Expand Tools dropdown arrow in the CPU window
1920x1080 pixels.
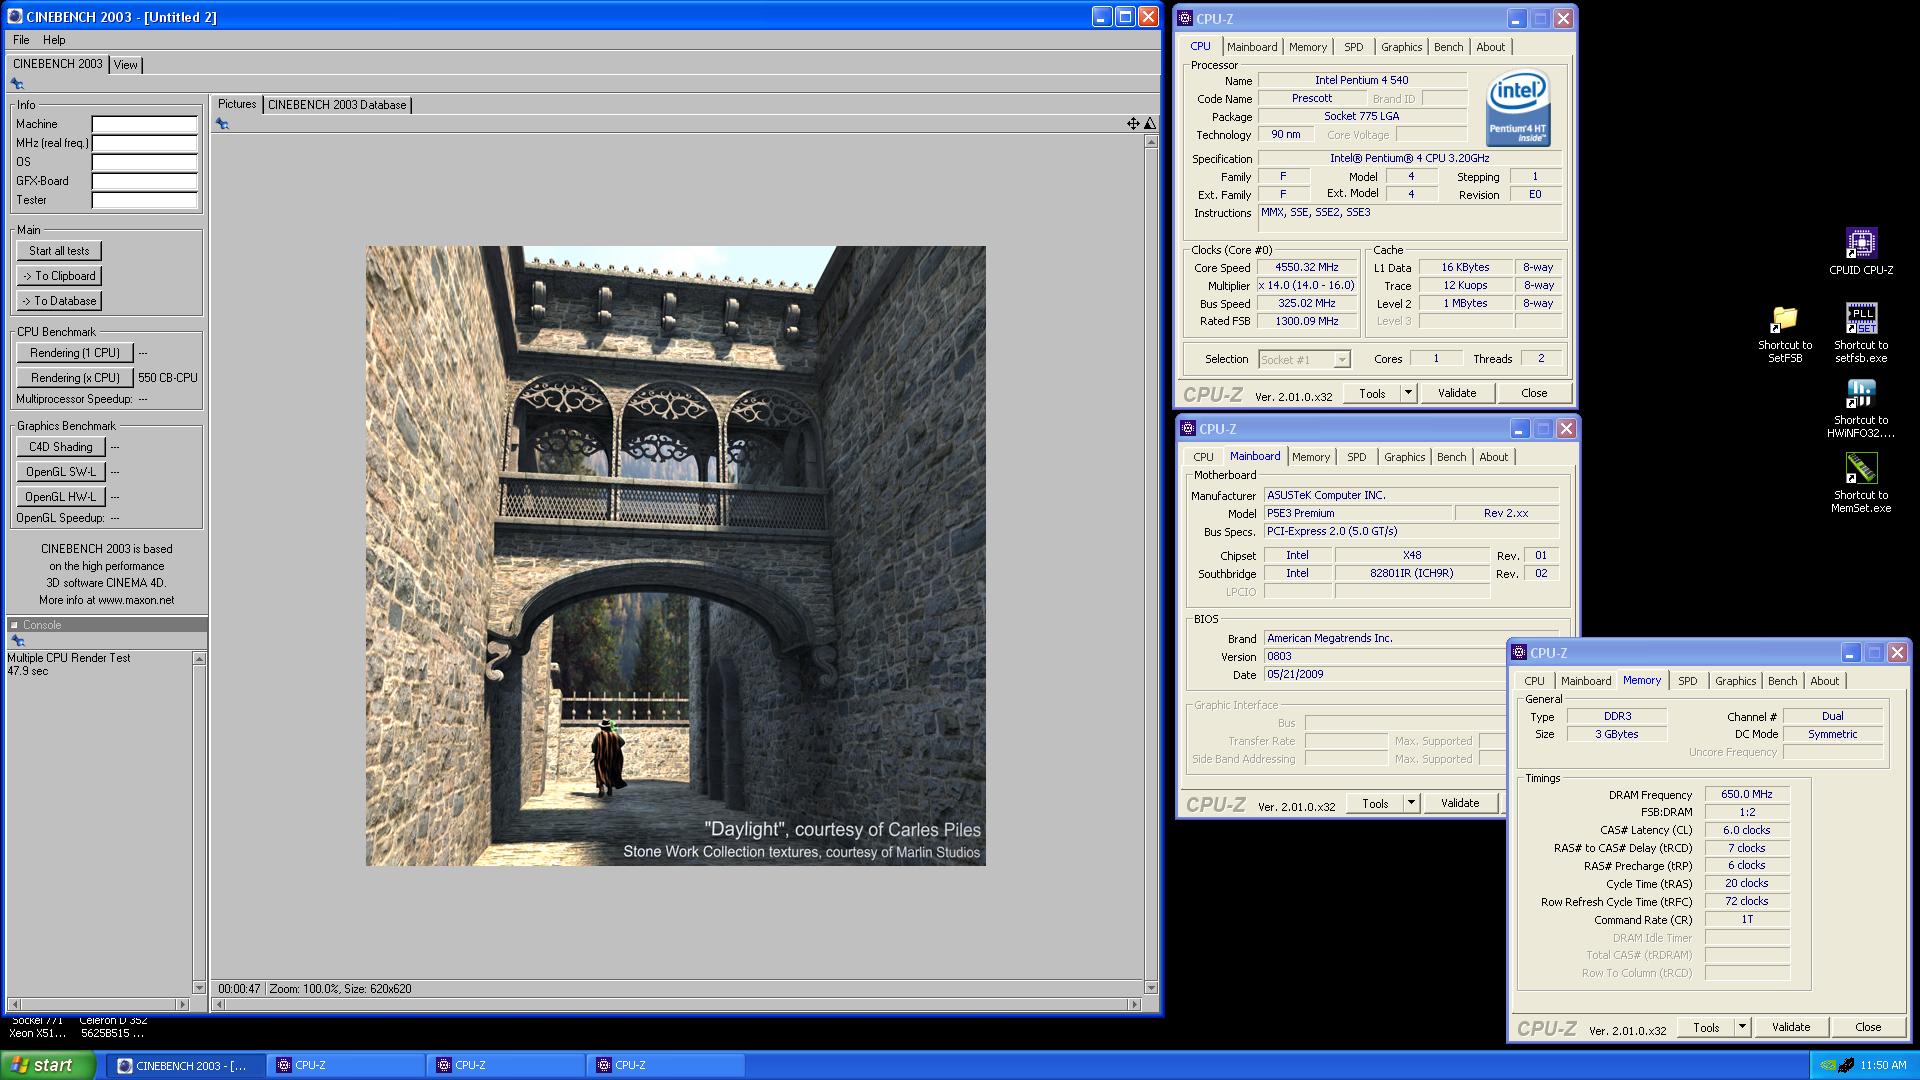(1408, 393)
